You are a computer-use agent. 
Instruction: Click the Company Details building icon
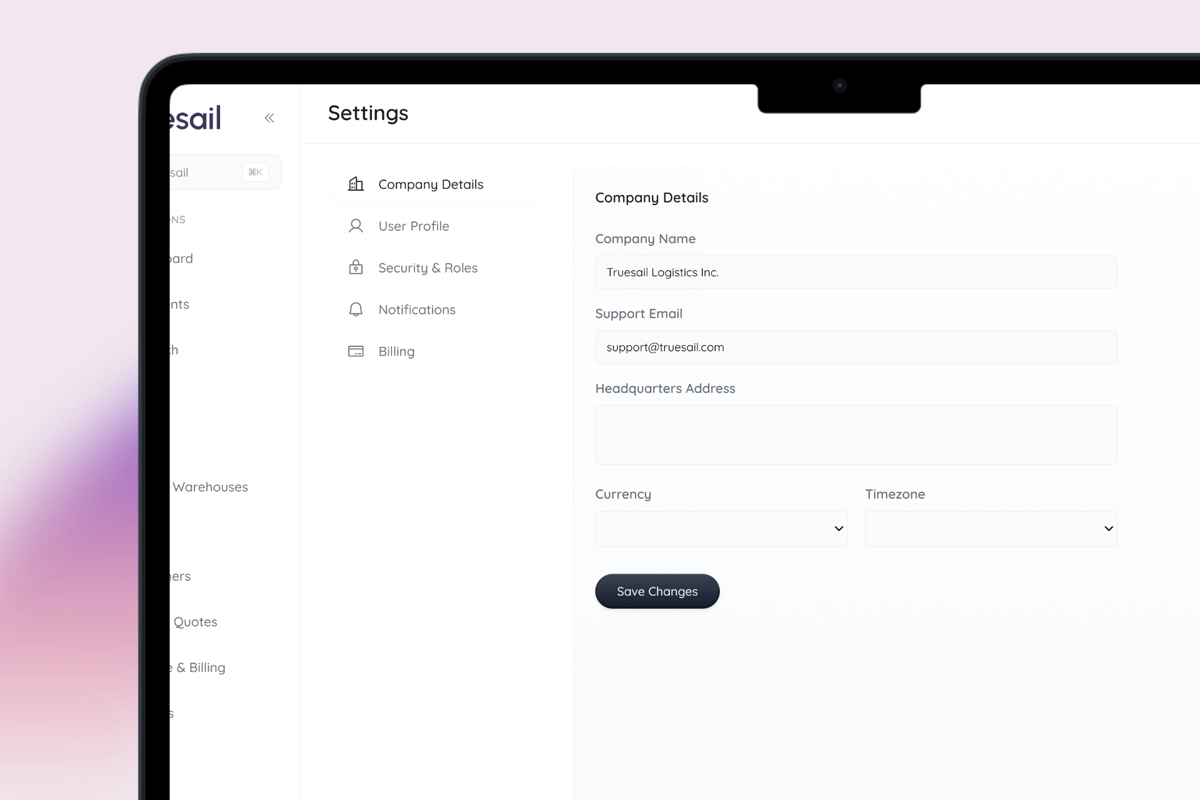coord(355,184)
